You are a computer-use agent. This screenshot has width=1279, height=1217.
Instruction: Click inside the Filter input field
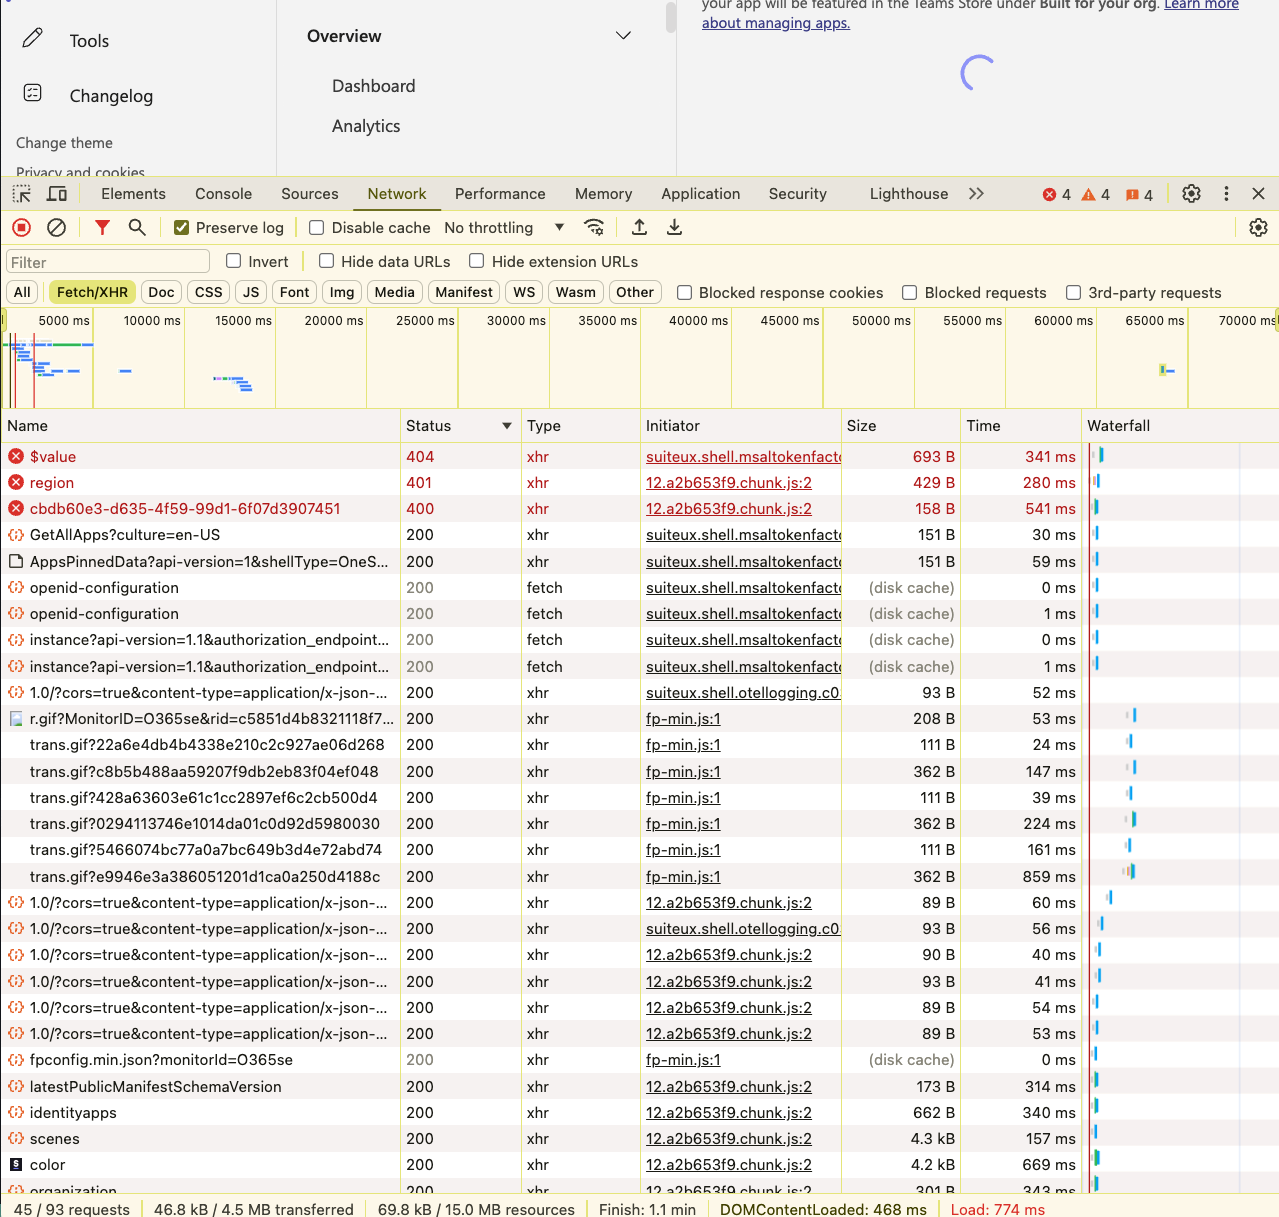point(107,261)
